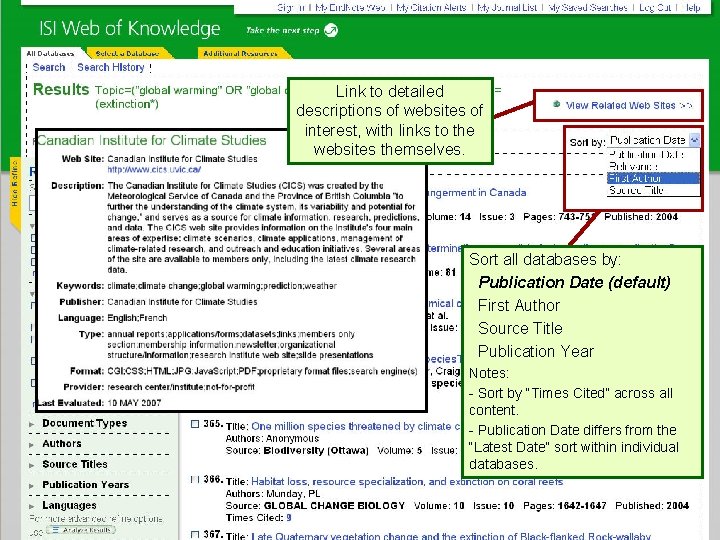Open My Saved Searches
The width and height of the screenshot is (720, 540).
[x=588, y=7]
